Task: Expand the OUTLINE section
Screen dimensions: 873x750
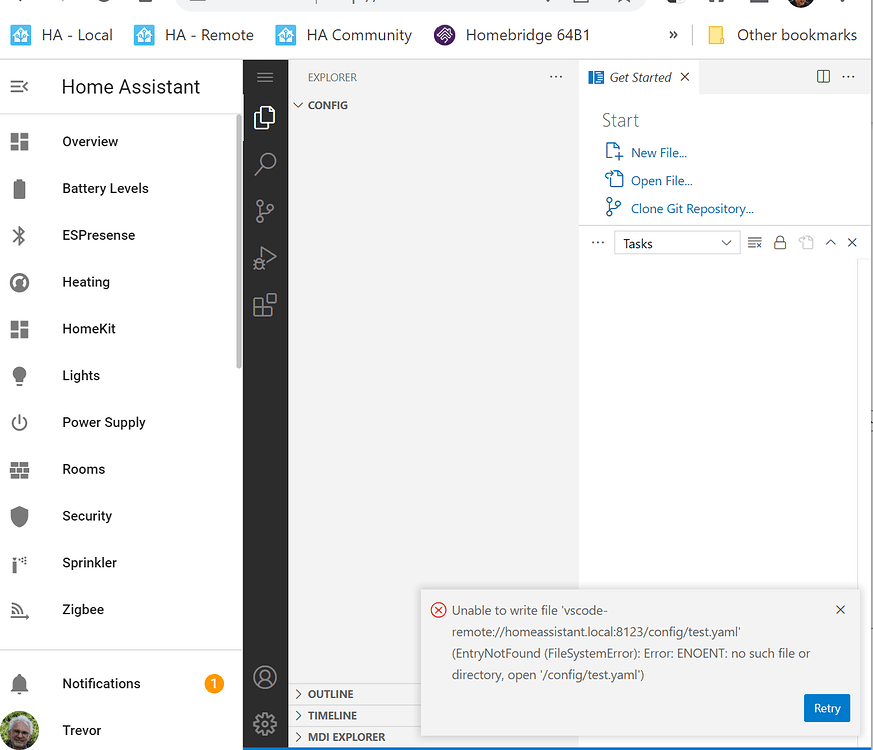Action: [x=356, y=694]
